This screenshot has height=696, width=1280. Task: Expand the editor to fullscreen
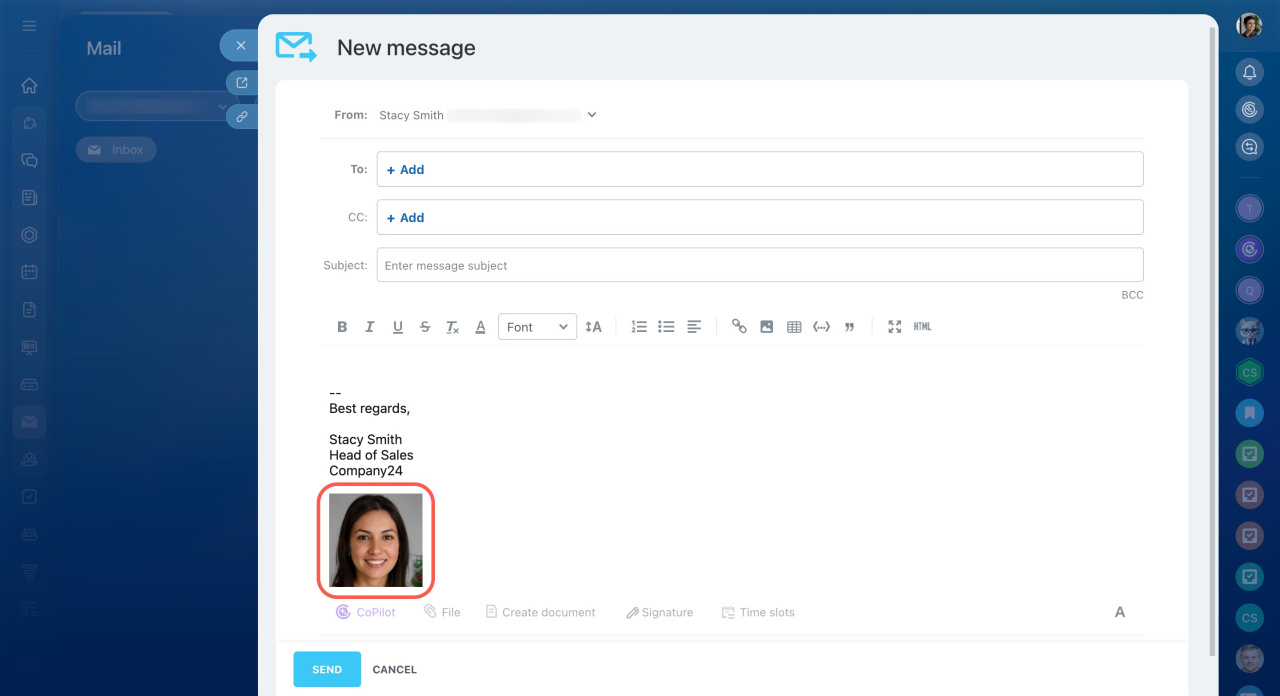pyautogui.click(x=895, y=327)
